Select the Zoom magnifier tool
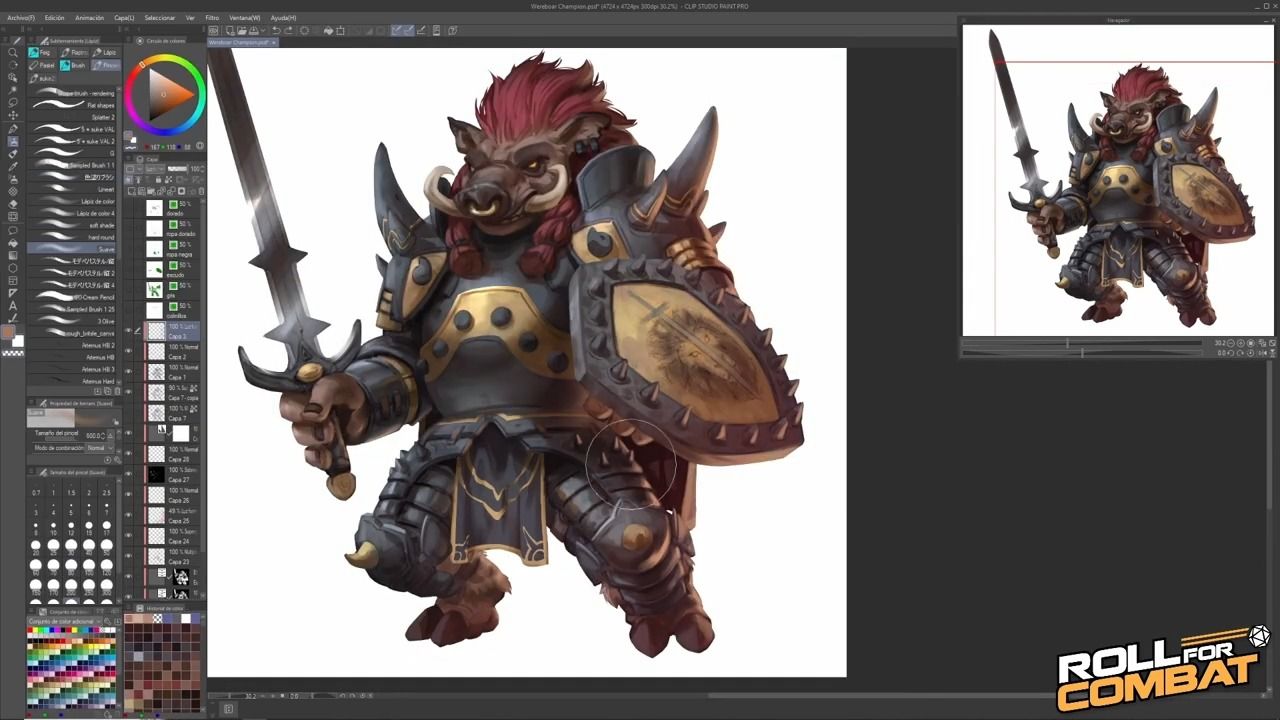Viewport: 1280px width, 720px height. click(13, 52)
